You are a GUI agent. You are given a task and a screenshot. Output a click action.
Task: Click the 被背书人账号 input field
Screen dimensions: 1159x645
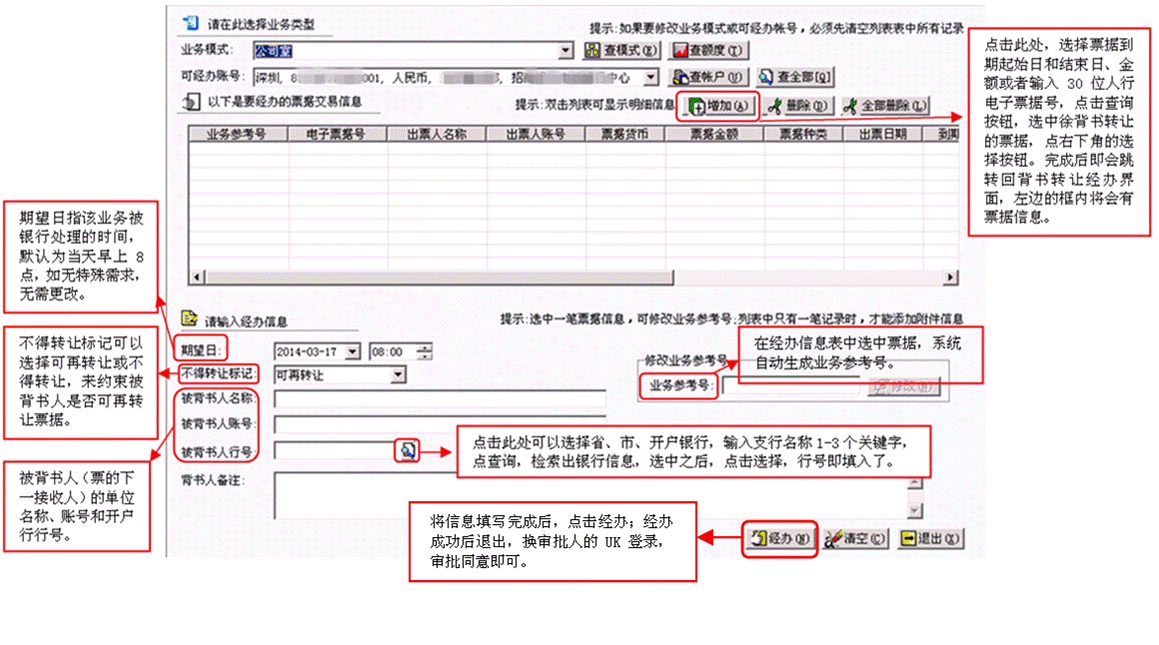(x=440, y=424)
